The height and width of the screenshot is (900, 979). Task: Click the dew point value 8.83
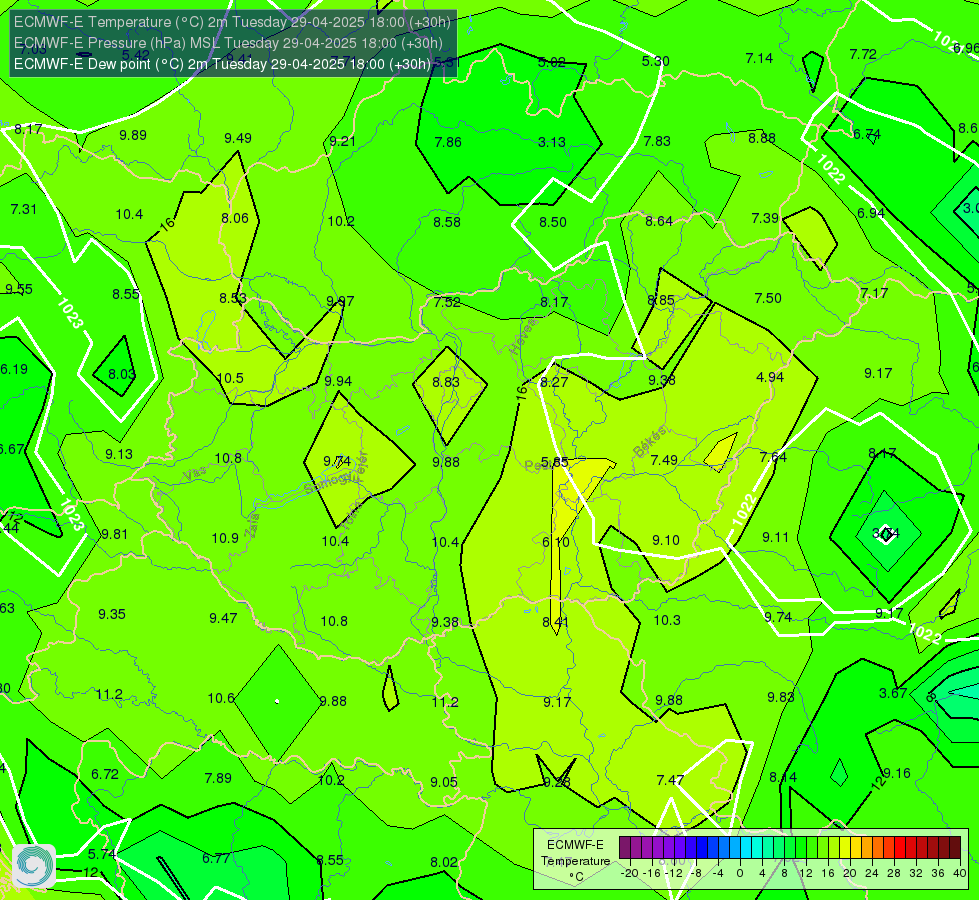pyautogui.click(x=446, y=382)
